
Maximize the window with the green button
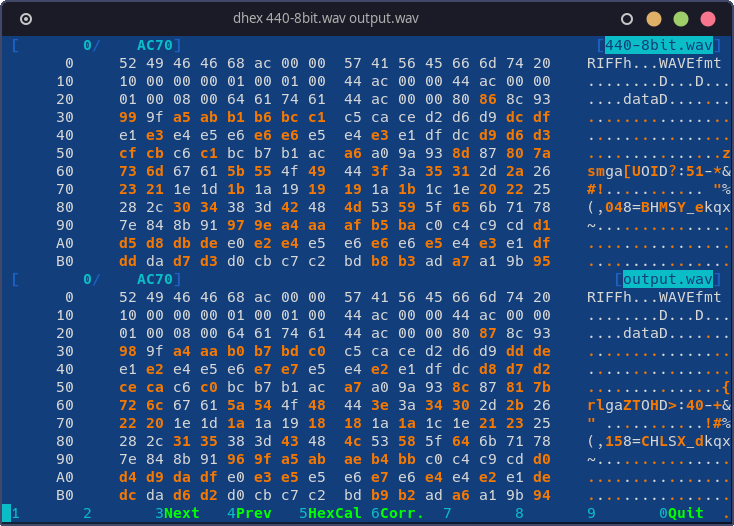click(x=681, y=18)
